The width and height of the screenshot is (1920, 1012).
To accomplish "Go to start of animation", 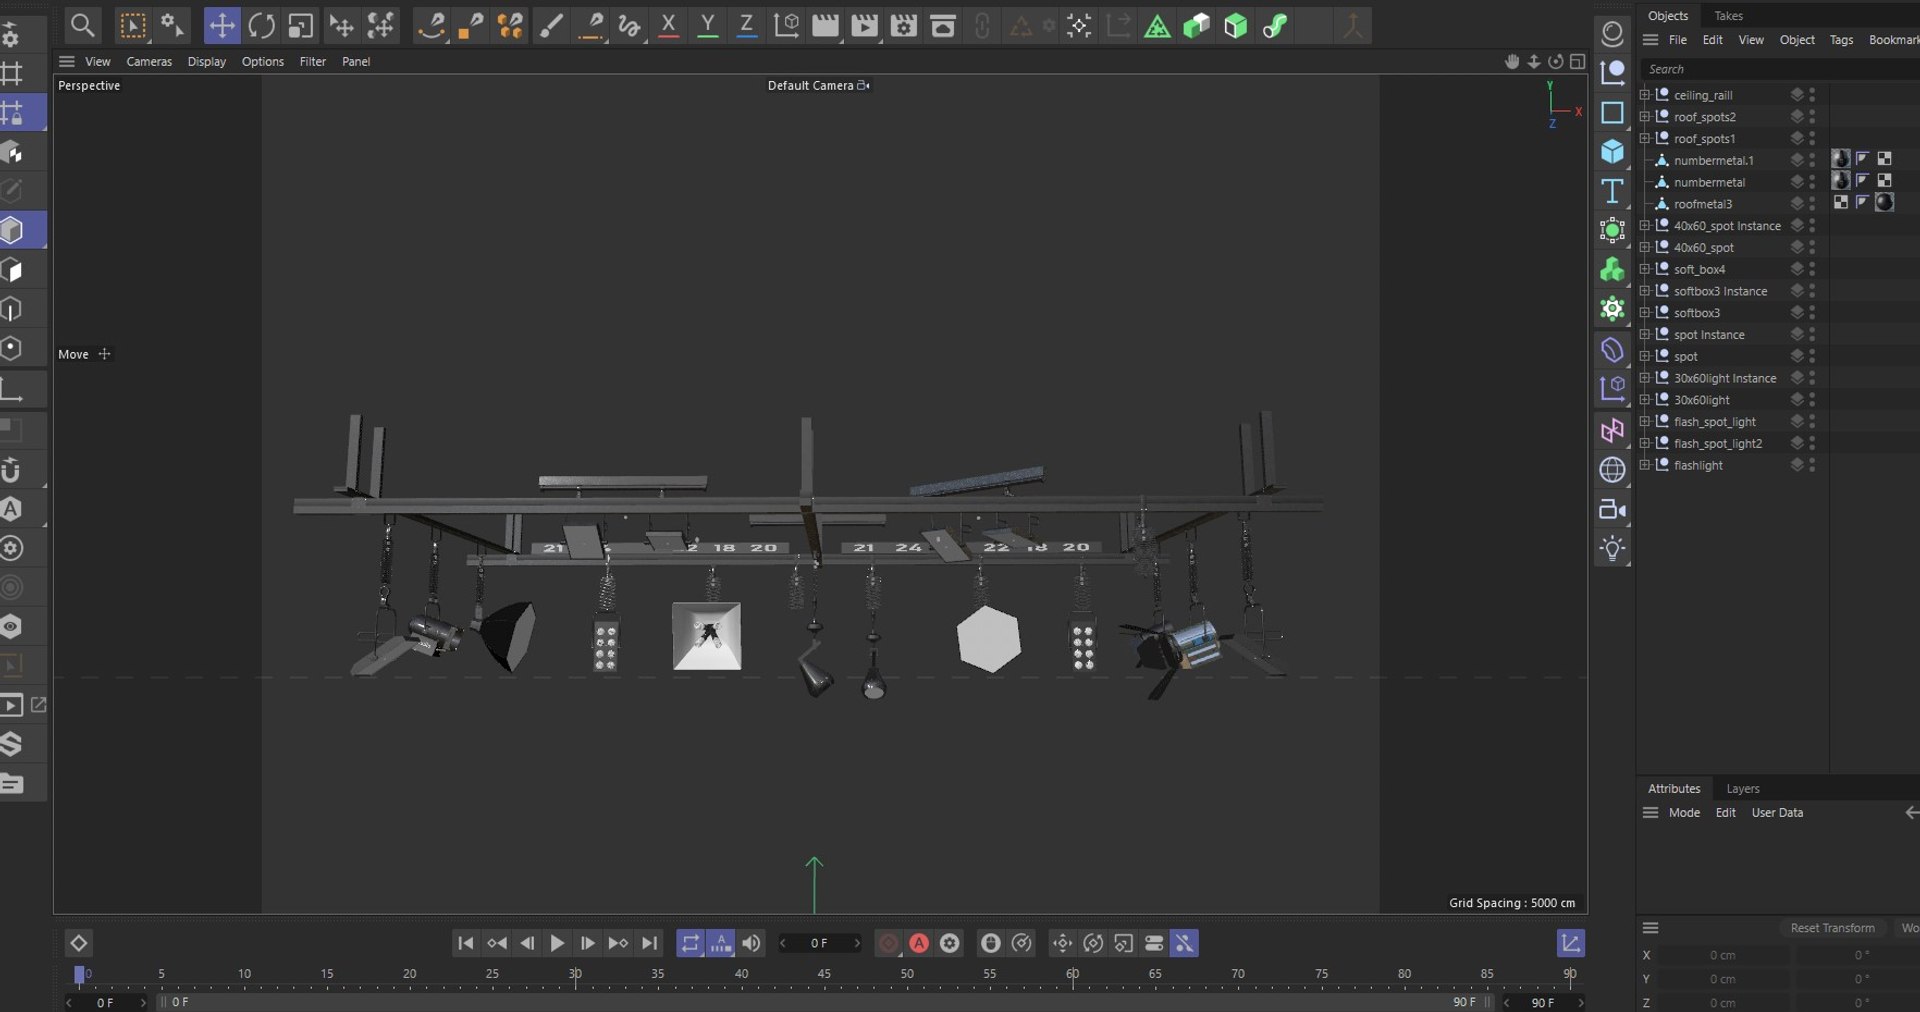I will [x=465, y=943].
